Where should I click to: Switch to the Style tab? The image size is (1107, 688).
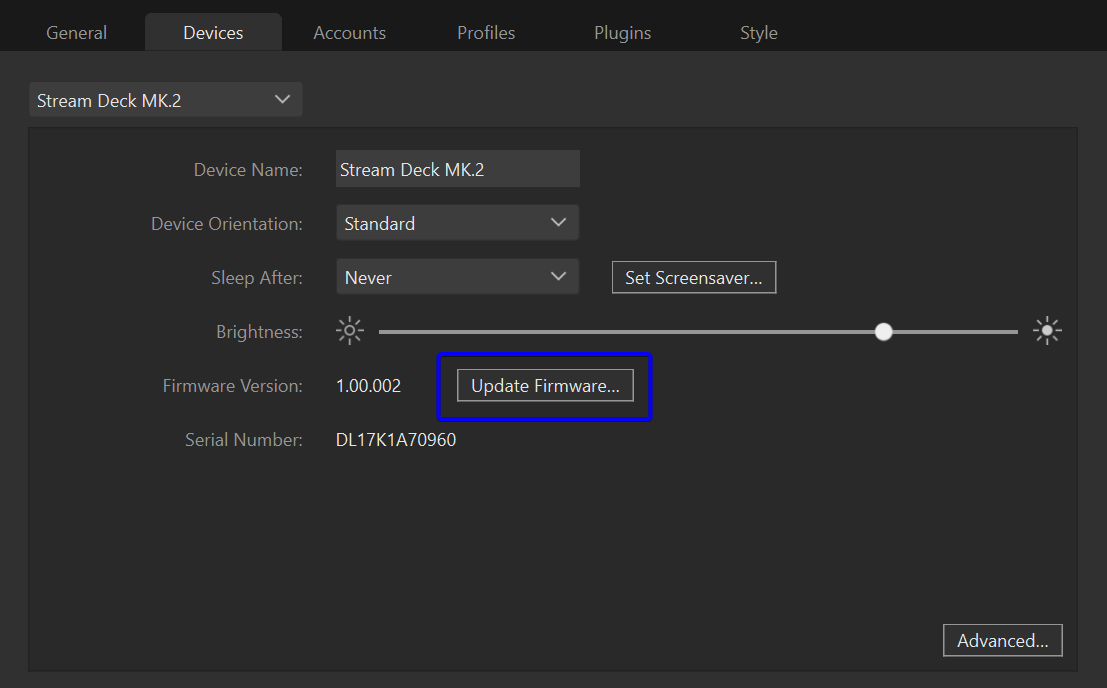click(758, 32)
